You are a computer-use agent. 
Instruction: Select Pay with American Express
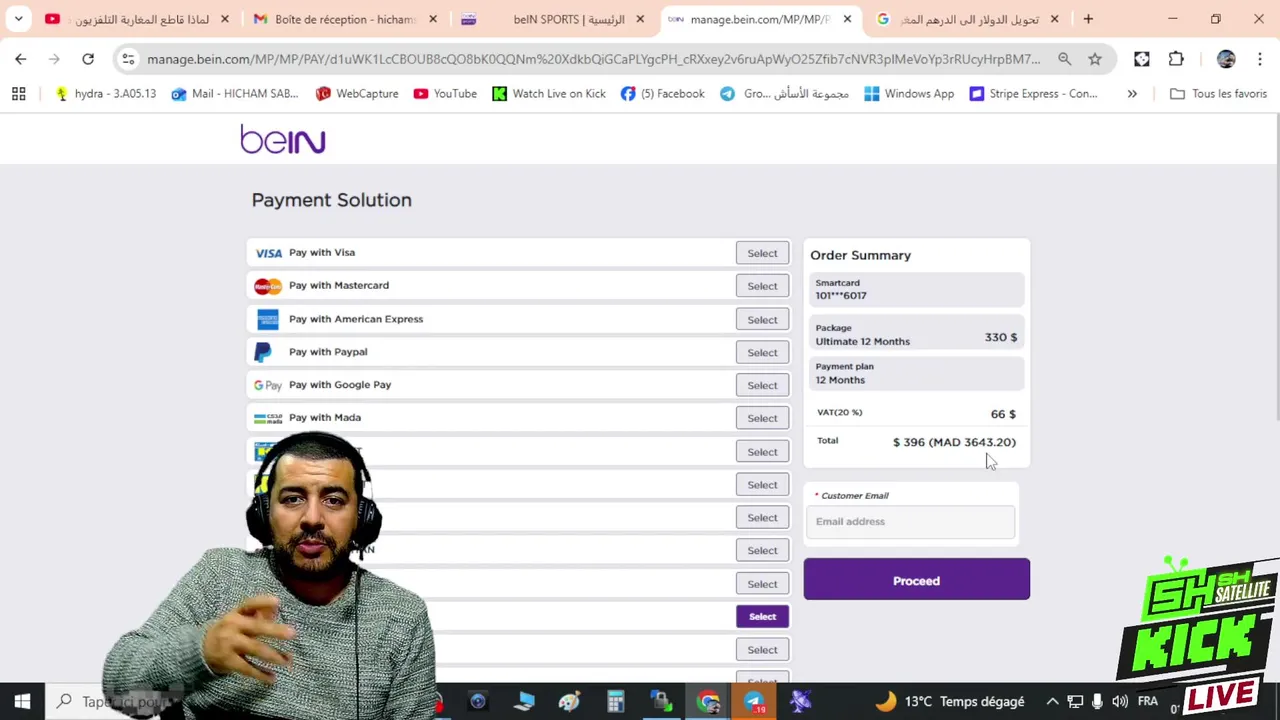pyautogui.click(x=762, y=320)
